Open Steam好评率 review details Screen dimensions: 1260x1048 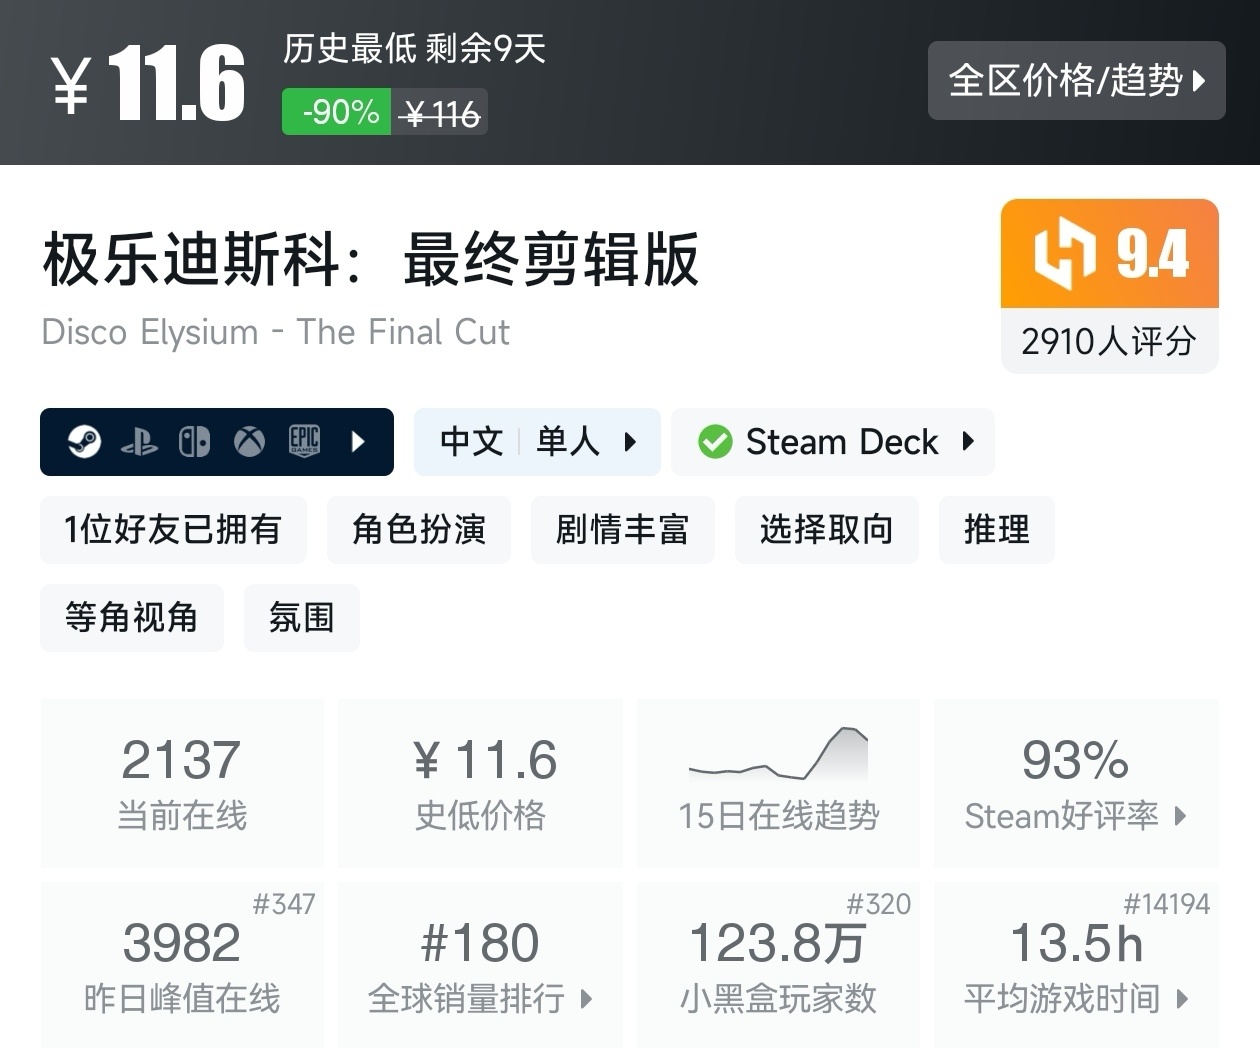click(1076, 815)
